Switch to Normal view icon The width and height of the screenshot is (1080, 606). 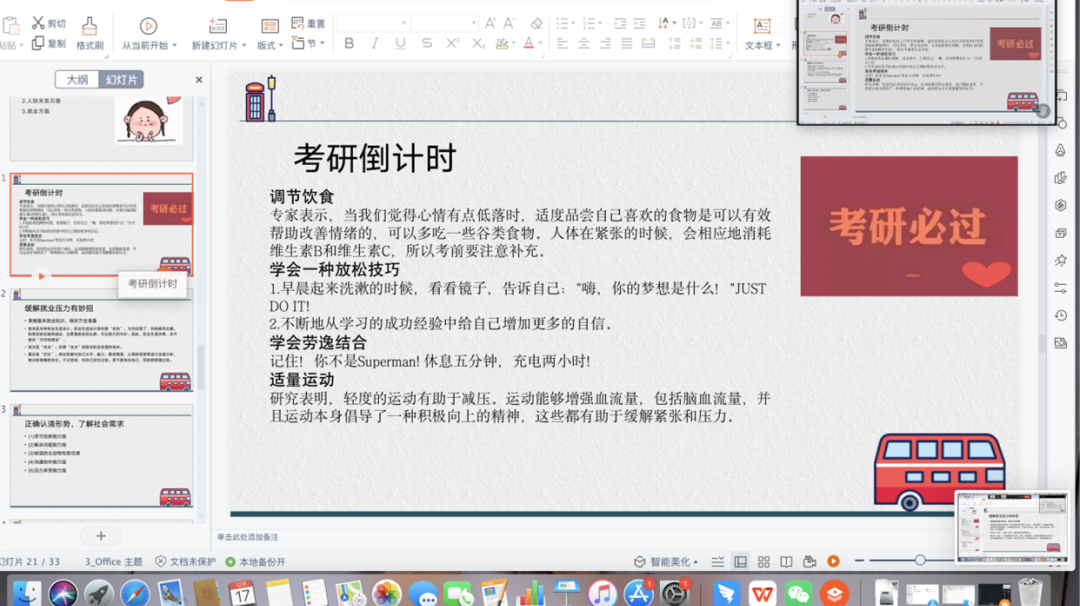[740, 562]
